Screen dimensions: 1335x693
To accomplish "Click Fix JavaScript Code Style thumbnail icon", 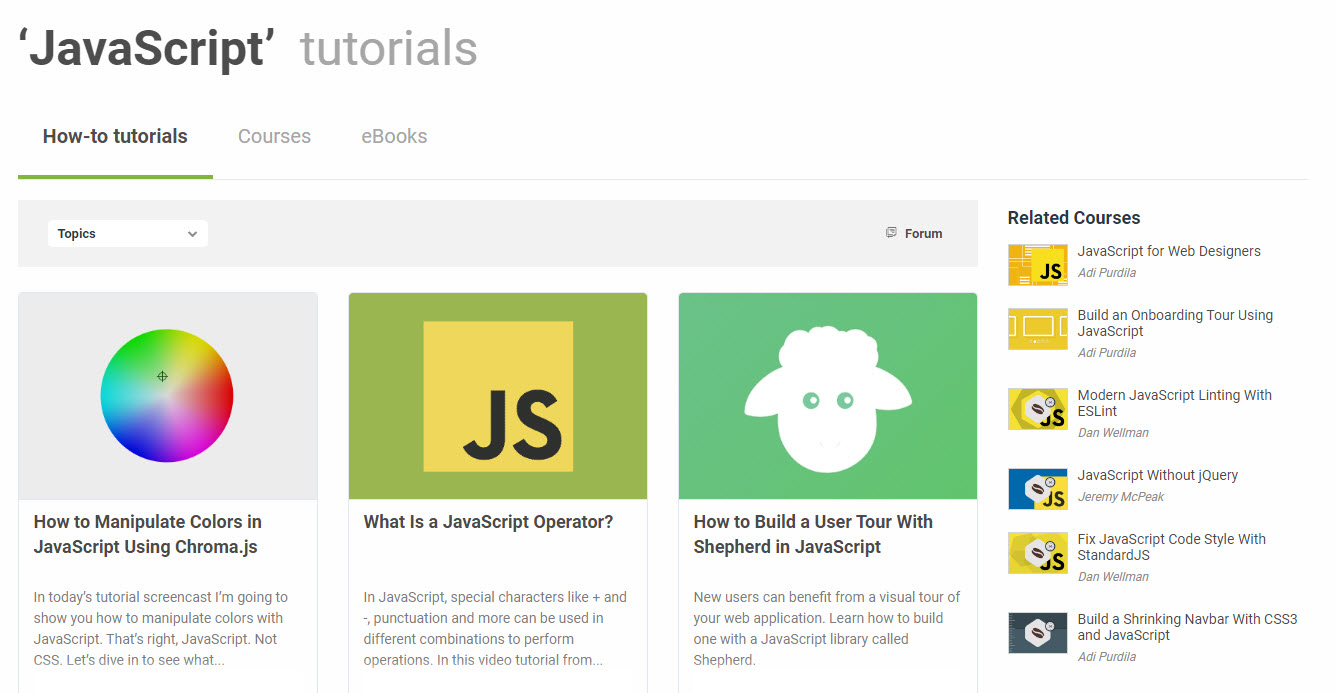I will 1037,553.
